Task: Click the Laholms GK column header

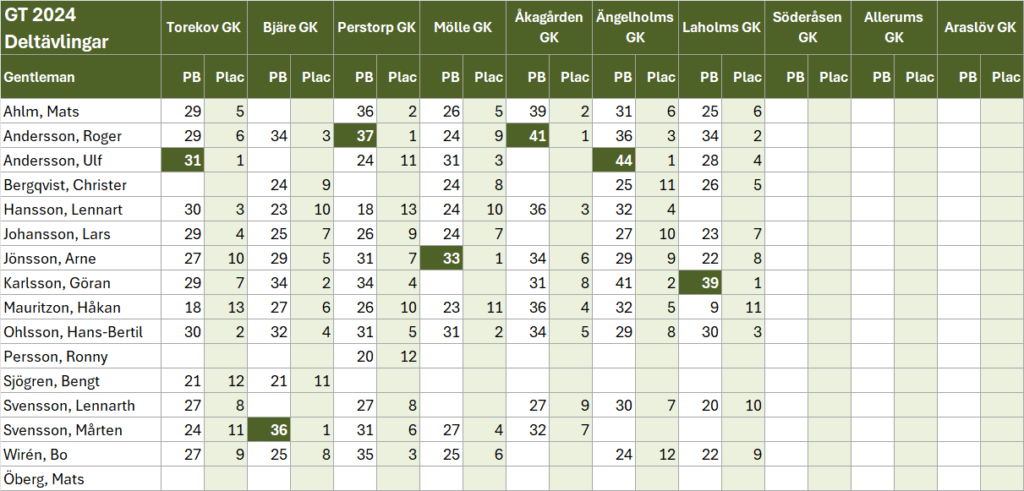Action: pyautogui.click(x=721, y=27)
